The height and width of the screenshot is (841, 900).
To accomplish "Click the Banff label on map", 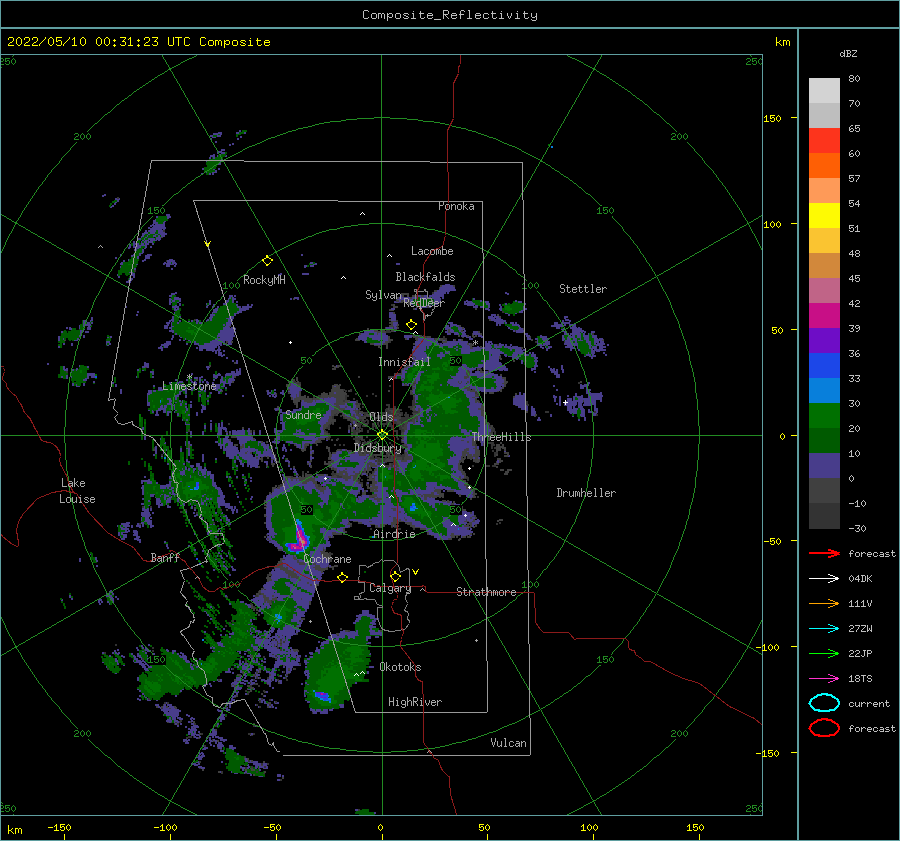I will tap(165, 558).
